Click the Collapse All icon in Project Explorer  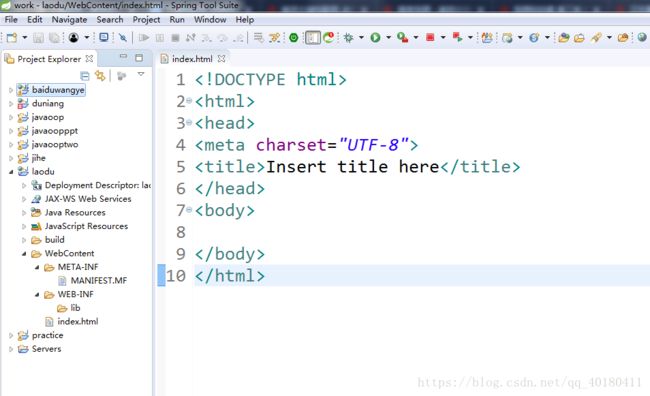[85, 76]
